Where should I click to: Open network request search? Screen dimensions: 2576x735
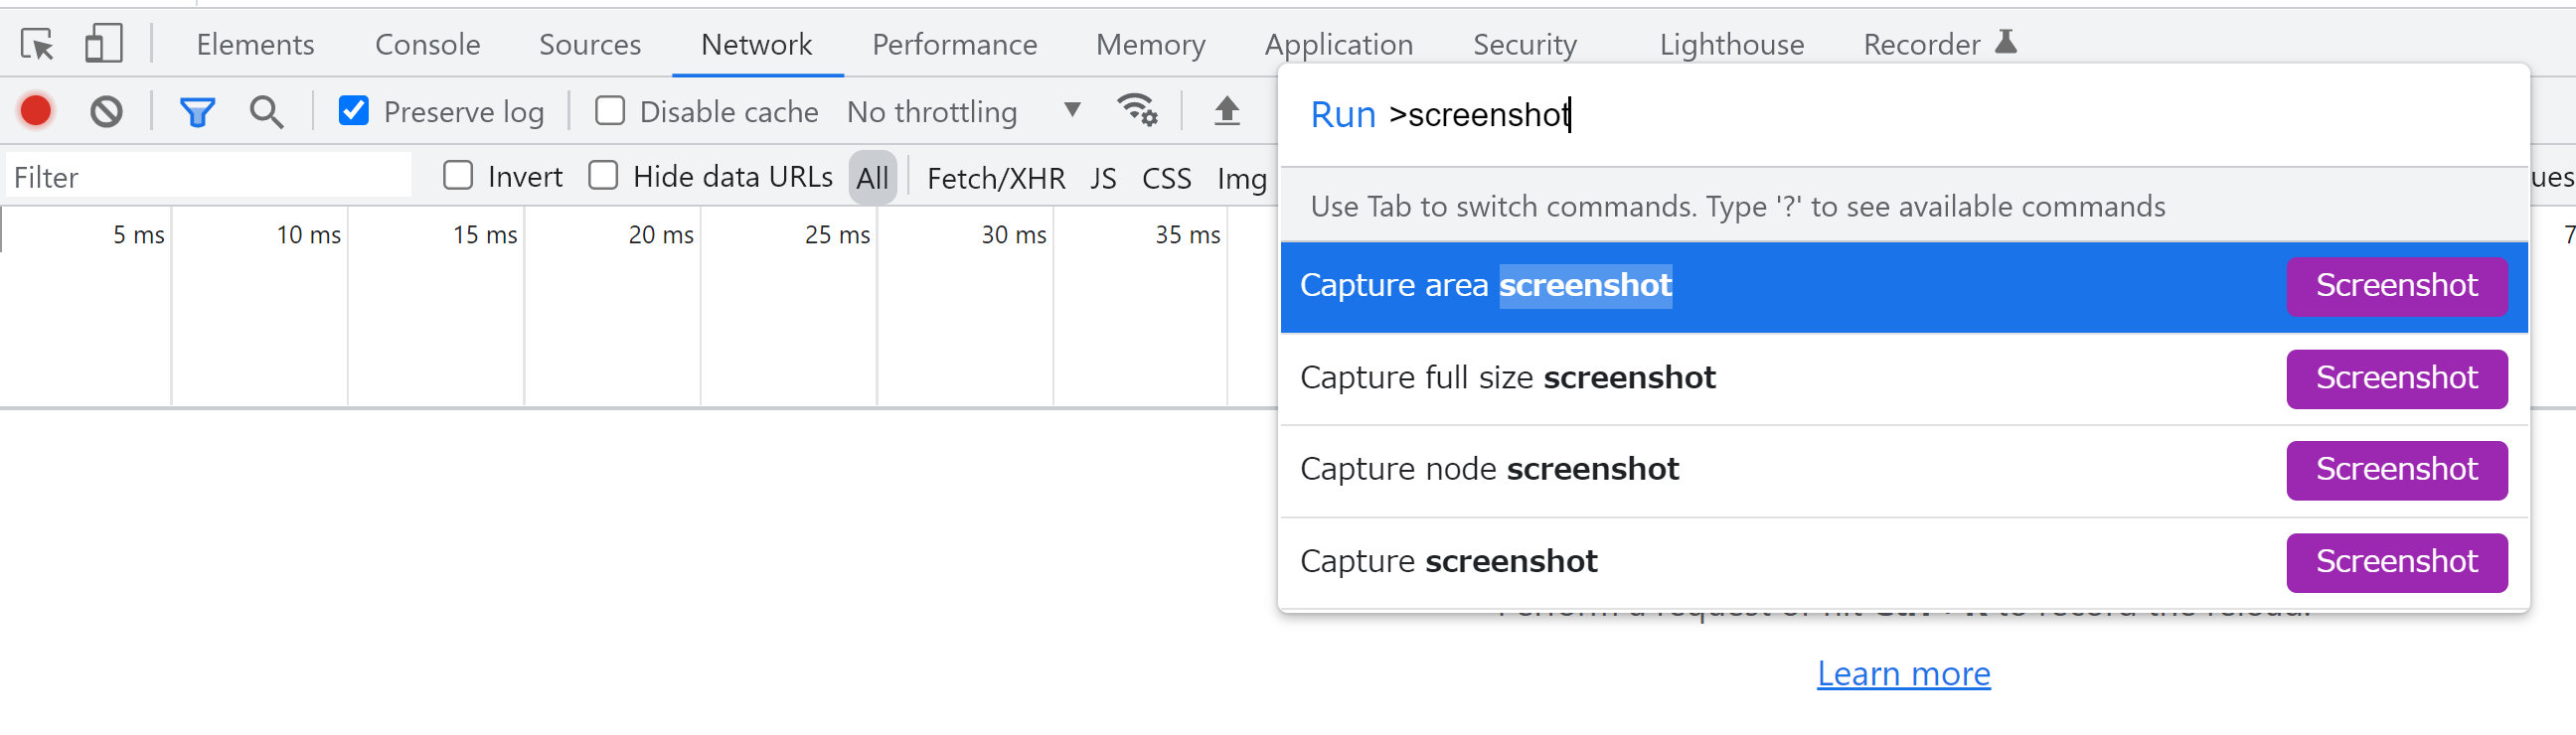tap(265, 111)
